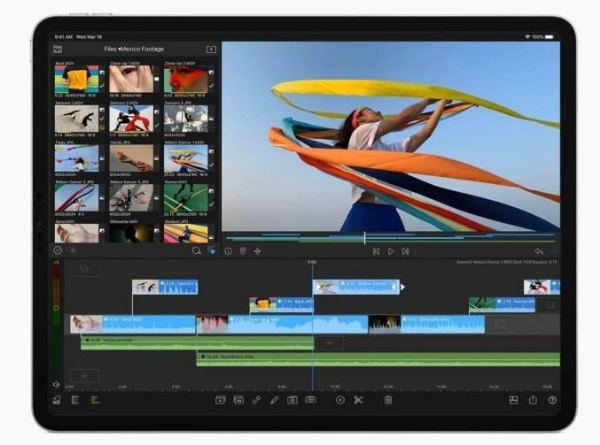
Task: Select Ribbon Dancer 1 library thumbnail
Action: 186,158
